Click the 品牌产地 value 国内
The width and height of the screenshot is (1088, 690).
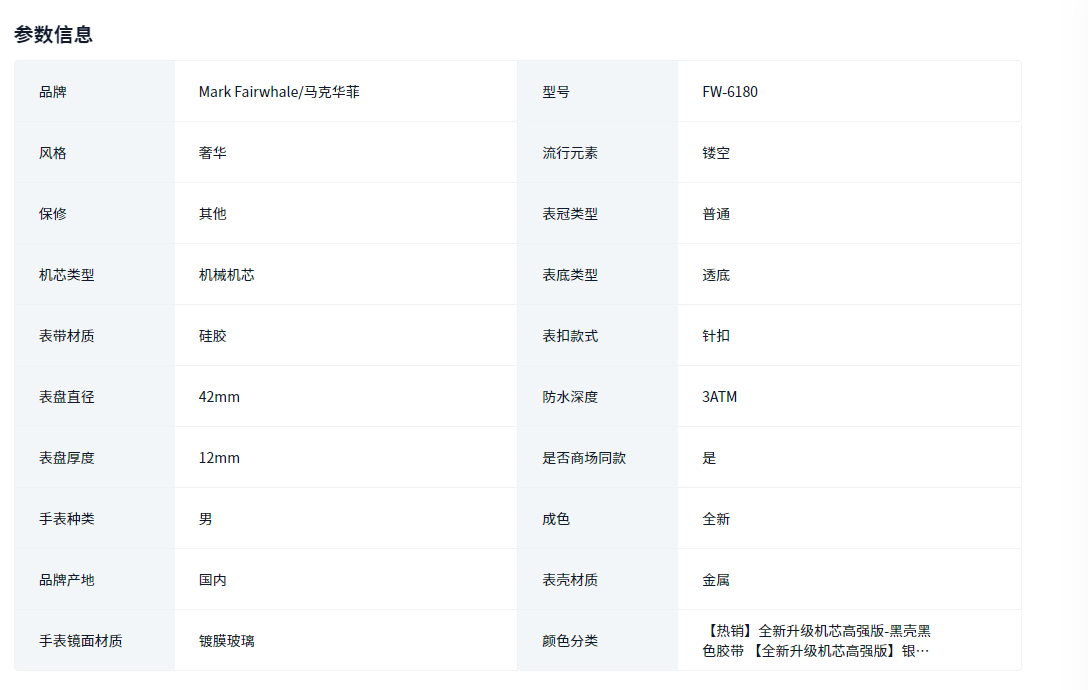click(x=212, y=580)
